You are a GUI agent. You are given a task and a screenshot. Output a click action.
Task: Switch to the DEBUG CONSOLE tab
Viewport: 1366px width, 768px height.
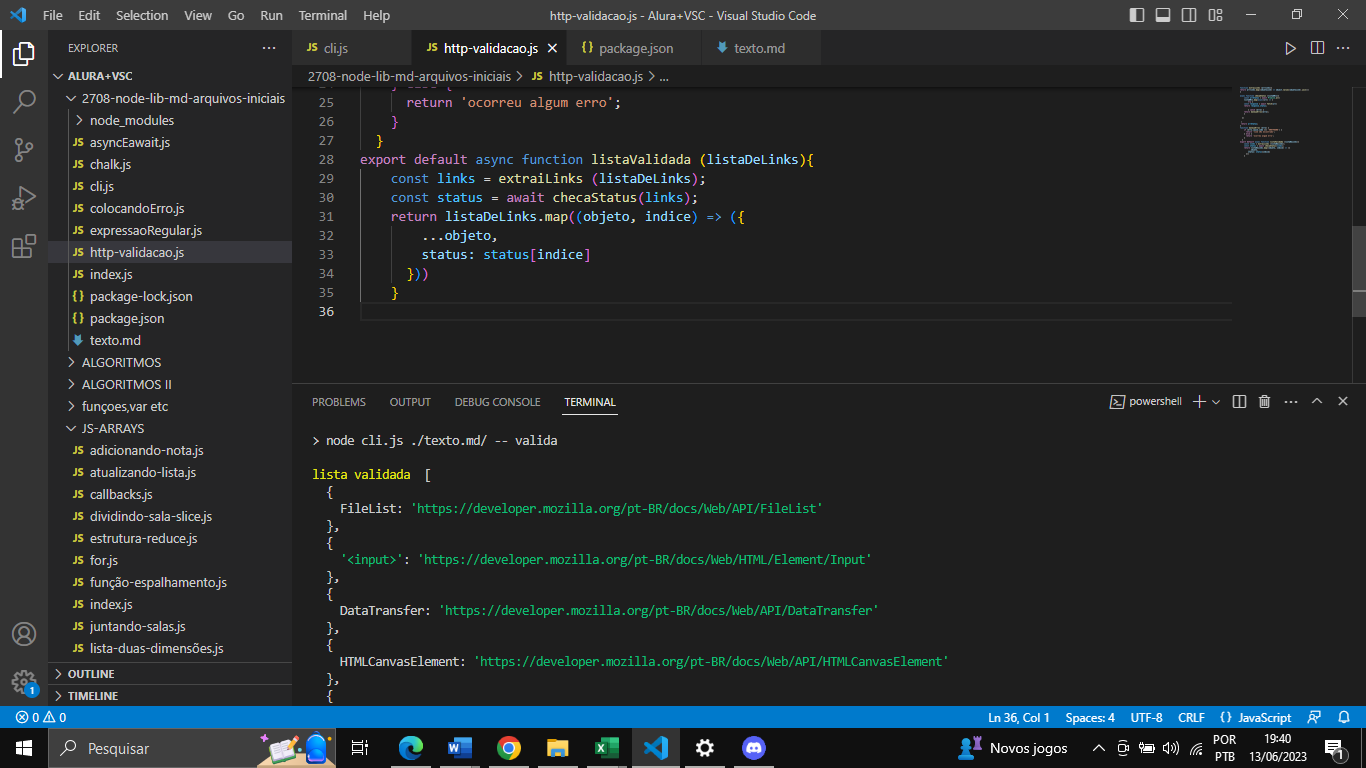(497, 402)
